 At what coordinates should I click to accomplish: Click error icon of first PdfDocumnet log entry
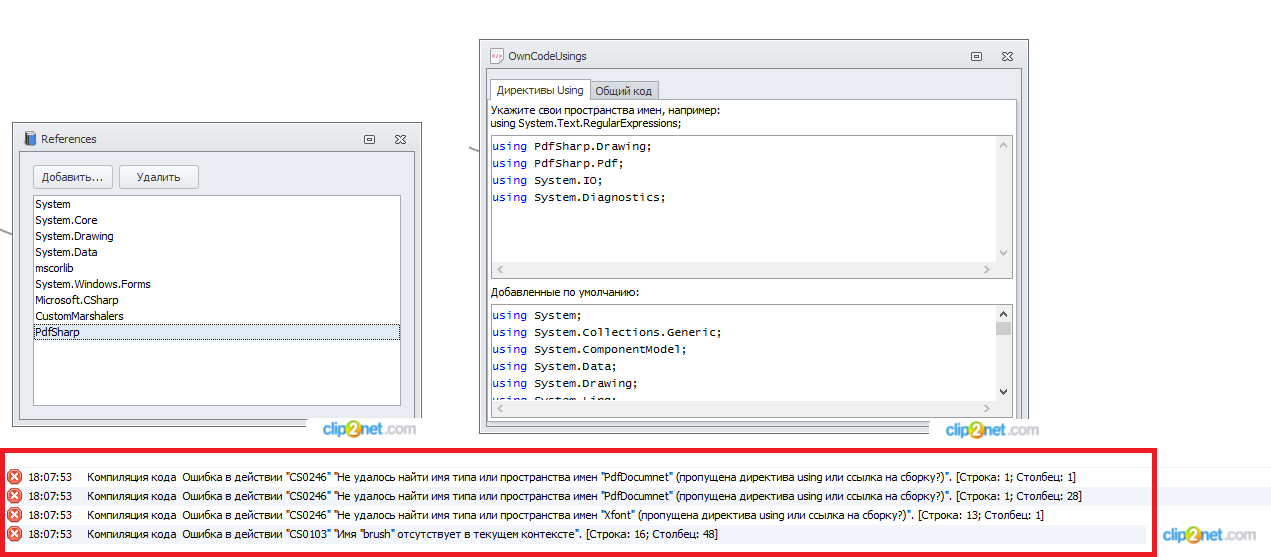[14, 477]
